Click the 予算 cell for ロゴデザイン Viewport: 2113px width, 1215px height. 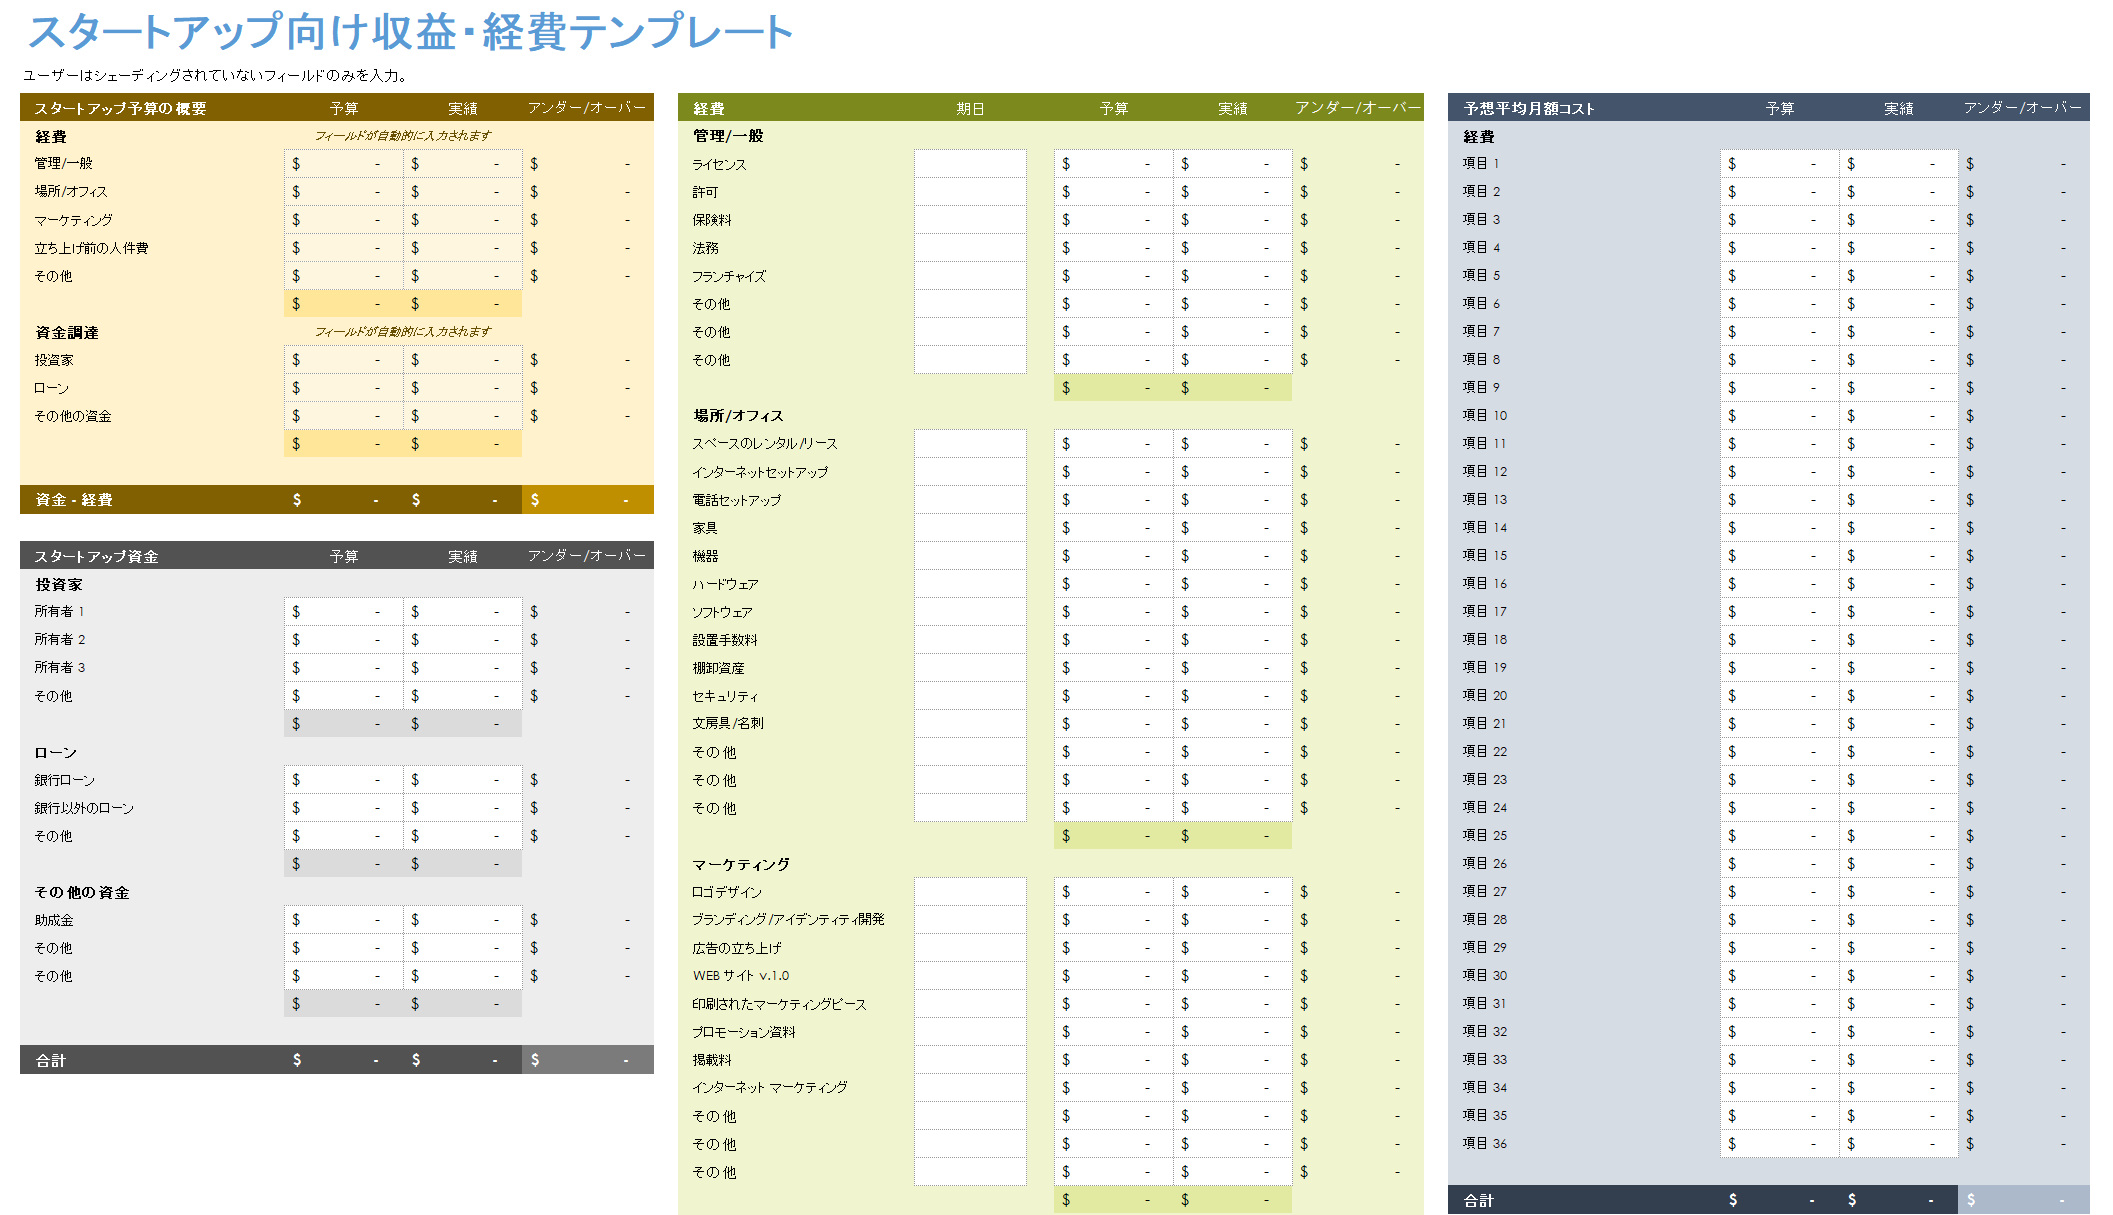tap(1114, 892)
